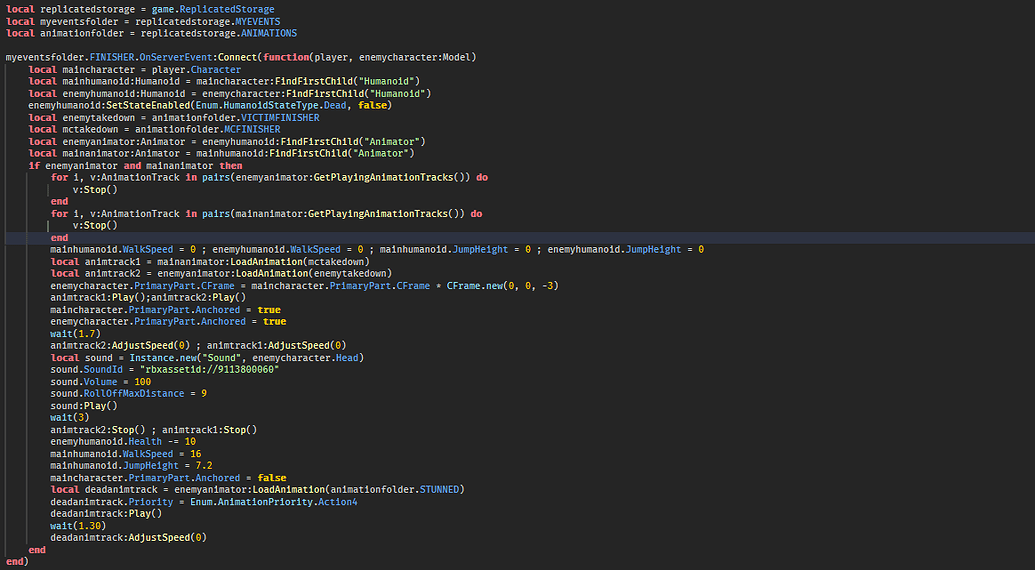Click the 'local mainanimator:Animator' line

(x=221, y=154)
